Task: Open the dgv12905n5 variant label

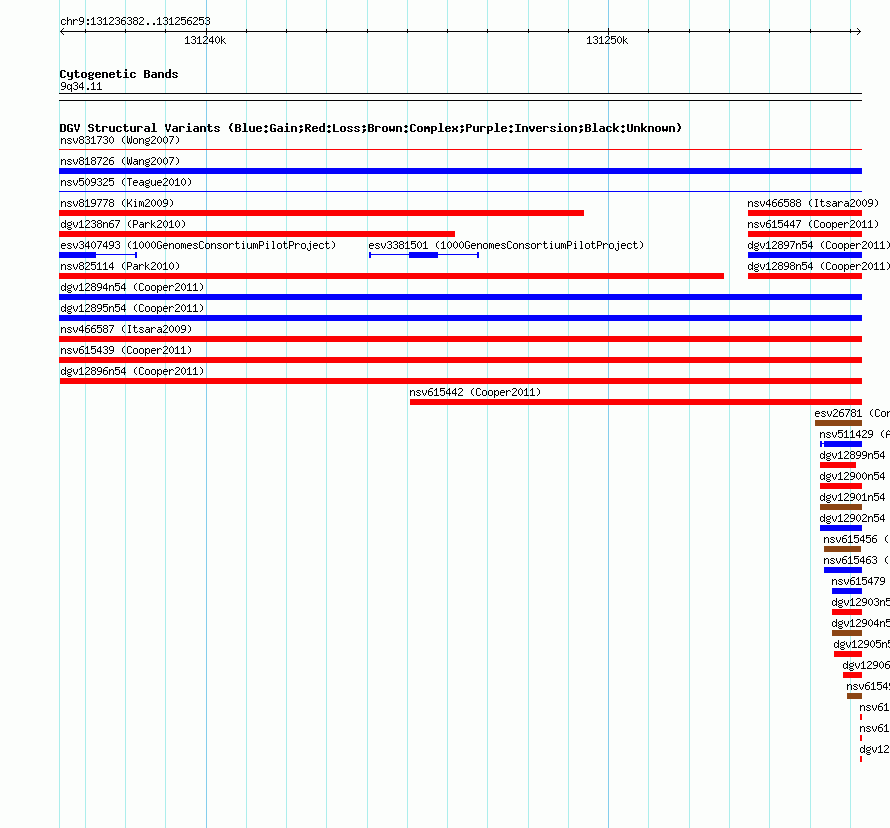Action: pos(862,644)
